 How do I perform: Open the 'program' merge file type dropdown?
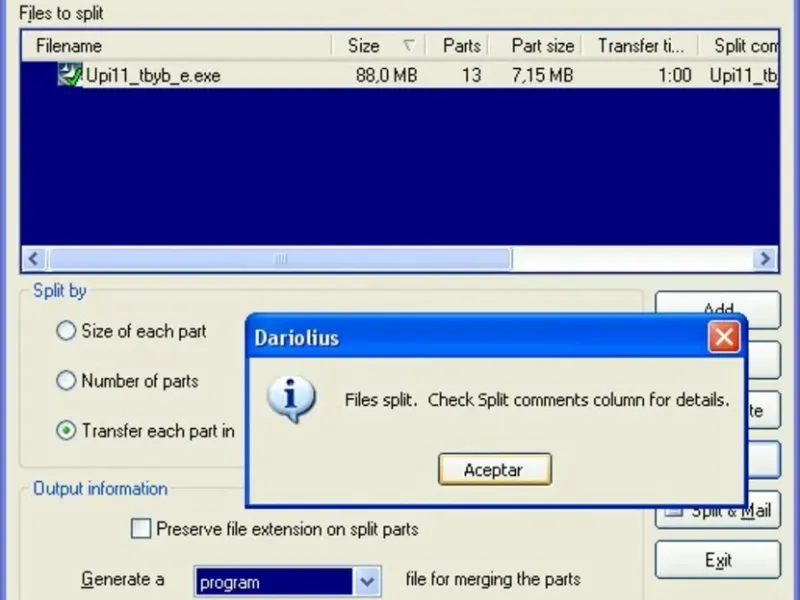pos(367,581)
